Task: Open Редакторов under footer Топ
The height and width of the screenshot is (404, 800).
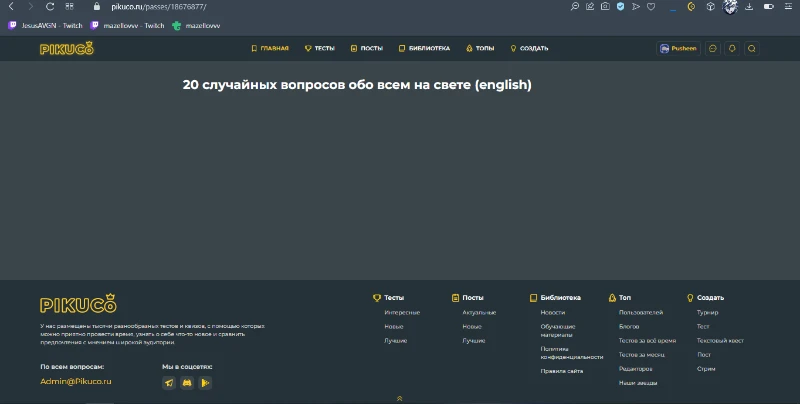Action: (635, 369)
